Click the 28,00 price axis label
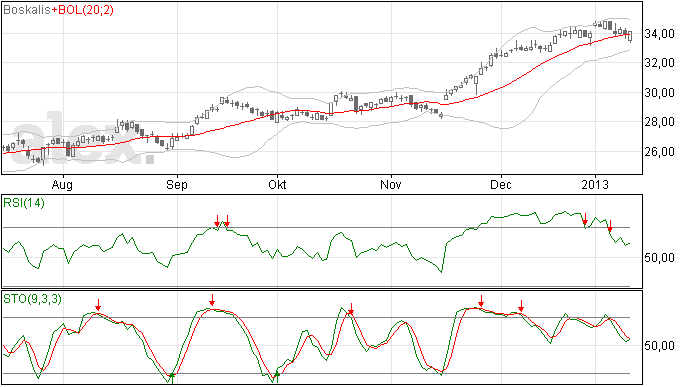 [659, 122]
